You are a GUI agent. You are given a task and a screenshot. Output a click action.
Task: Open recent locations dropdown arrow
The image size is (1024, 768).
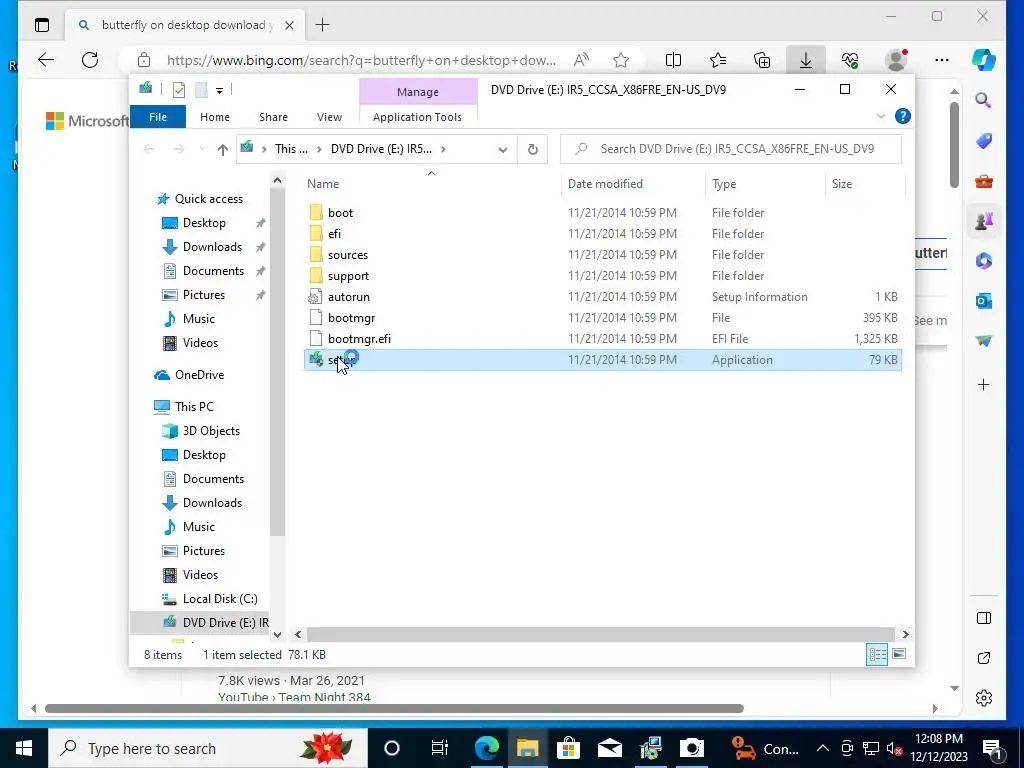pos(202,150)
